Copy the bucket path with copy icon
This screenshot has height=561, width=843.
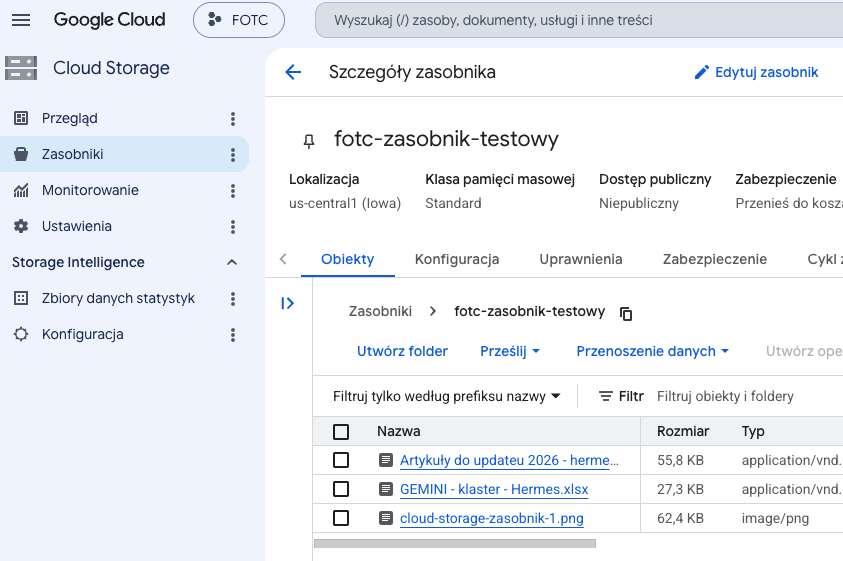tap(626, 314)
